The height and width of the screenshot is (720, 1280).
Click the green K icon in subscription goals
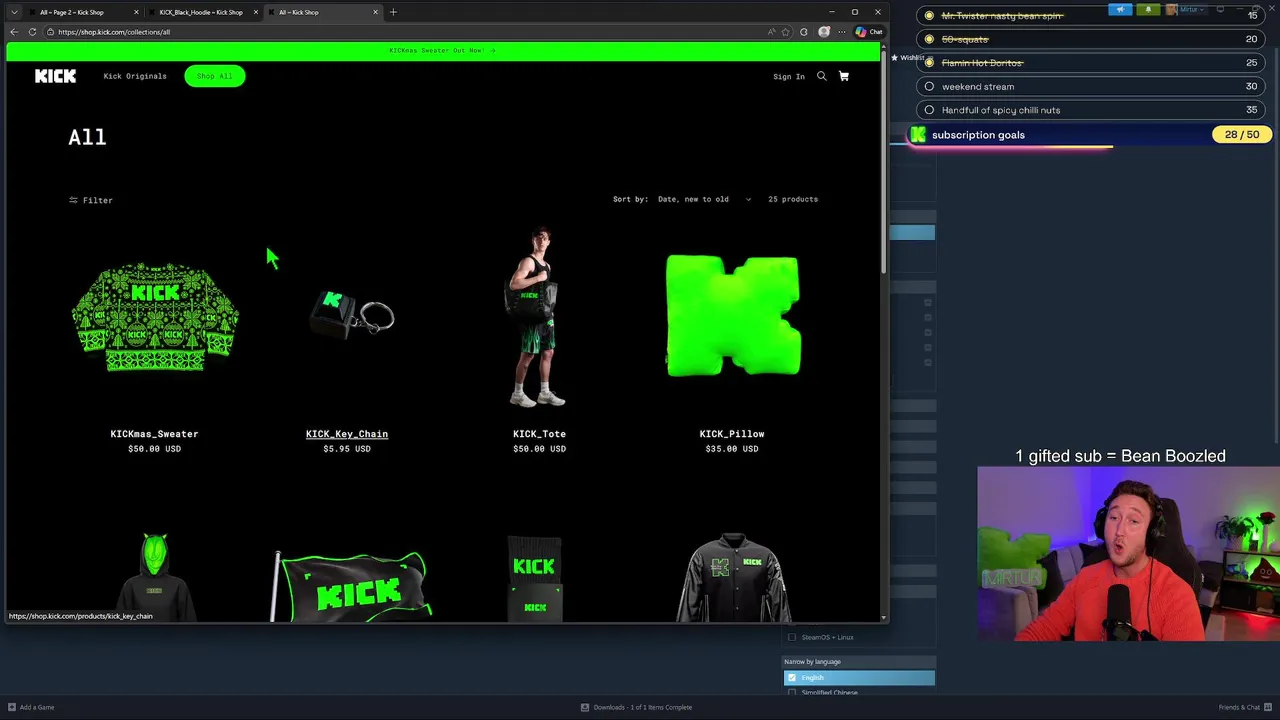pyautogui.click(x=918, y=135)
